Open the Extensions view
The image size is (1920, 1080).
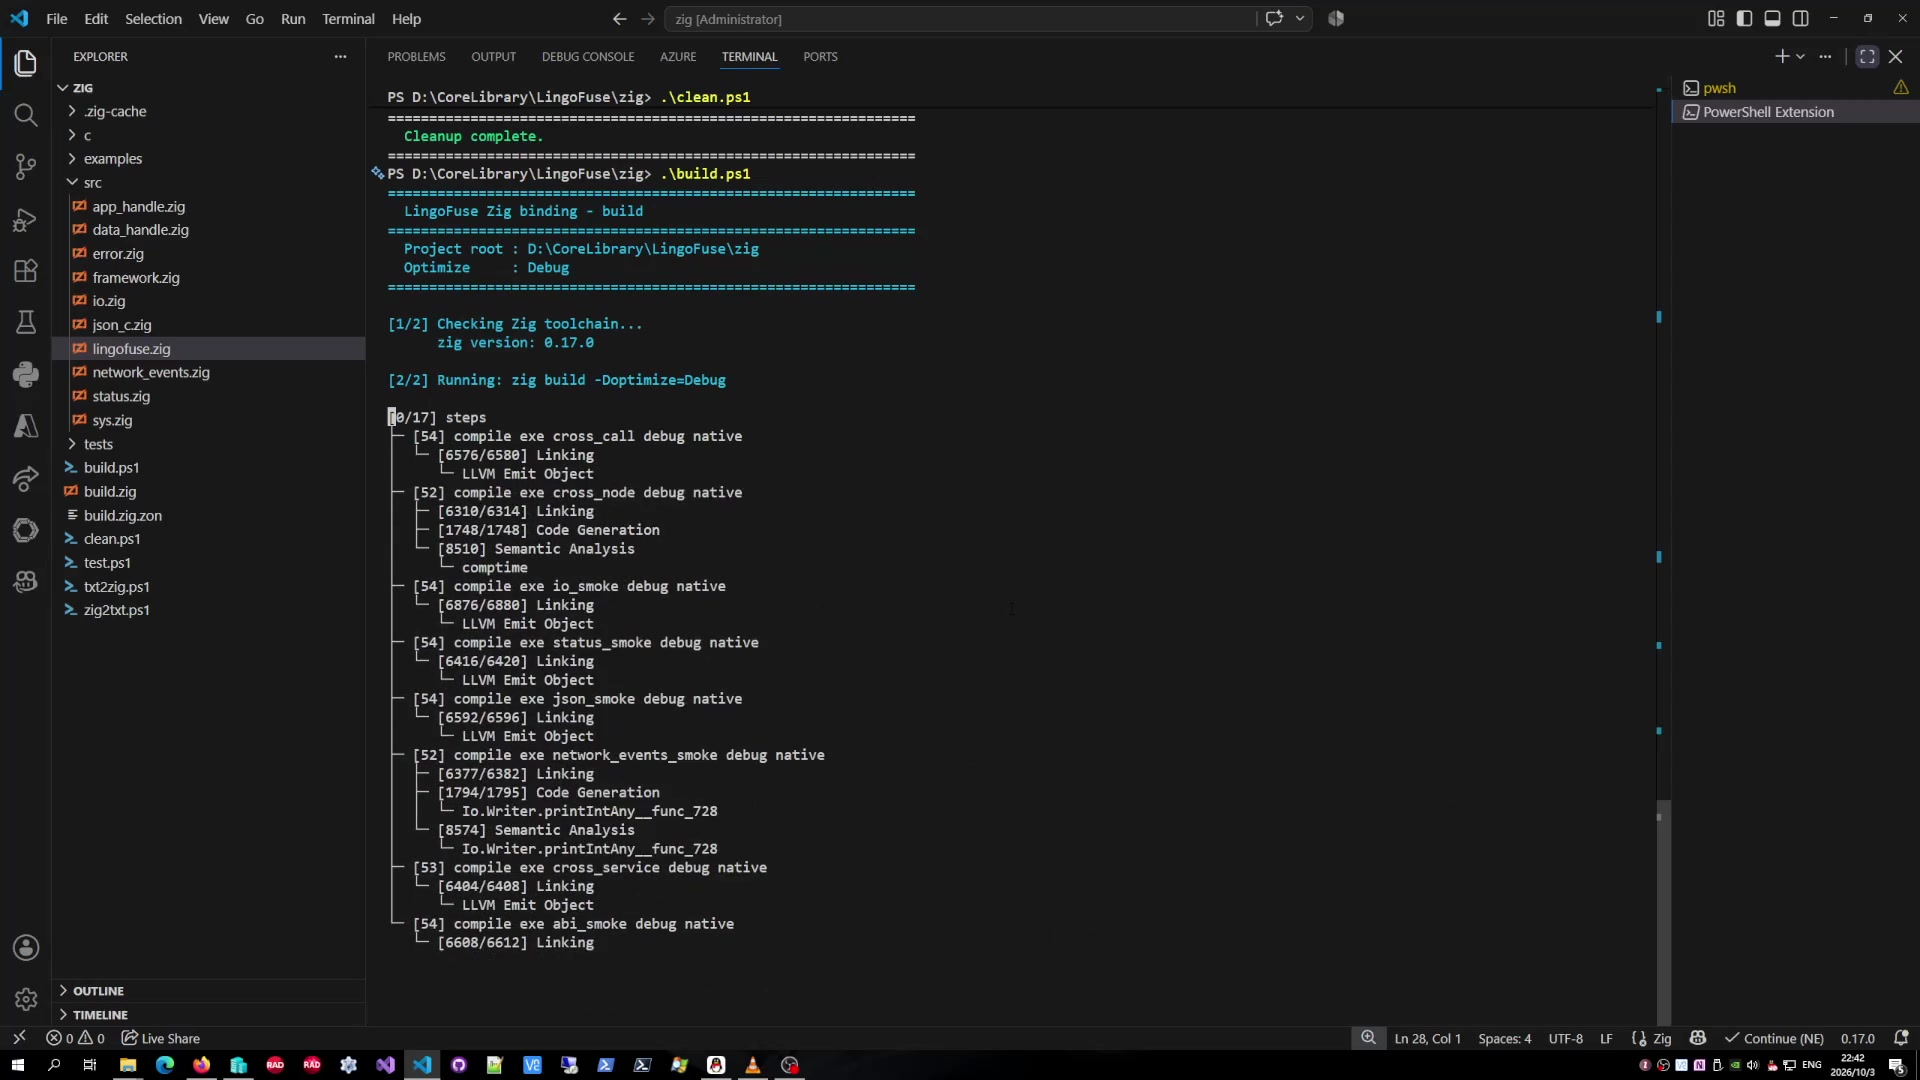[26, 271]
